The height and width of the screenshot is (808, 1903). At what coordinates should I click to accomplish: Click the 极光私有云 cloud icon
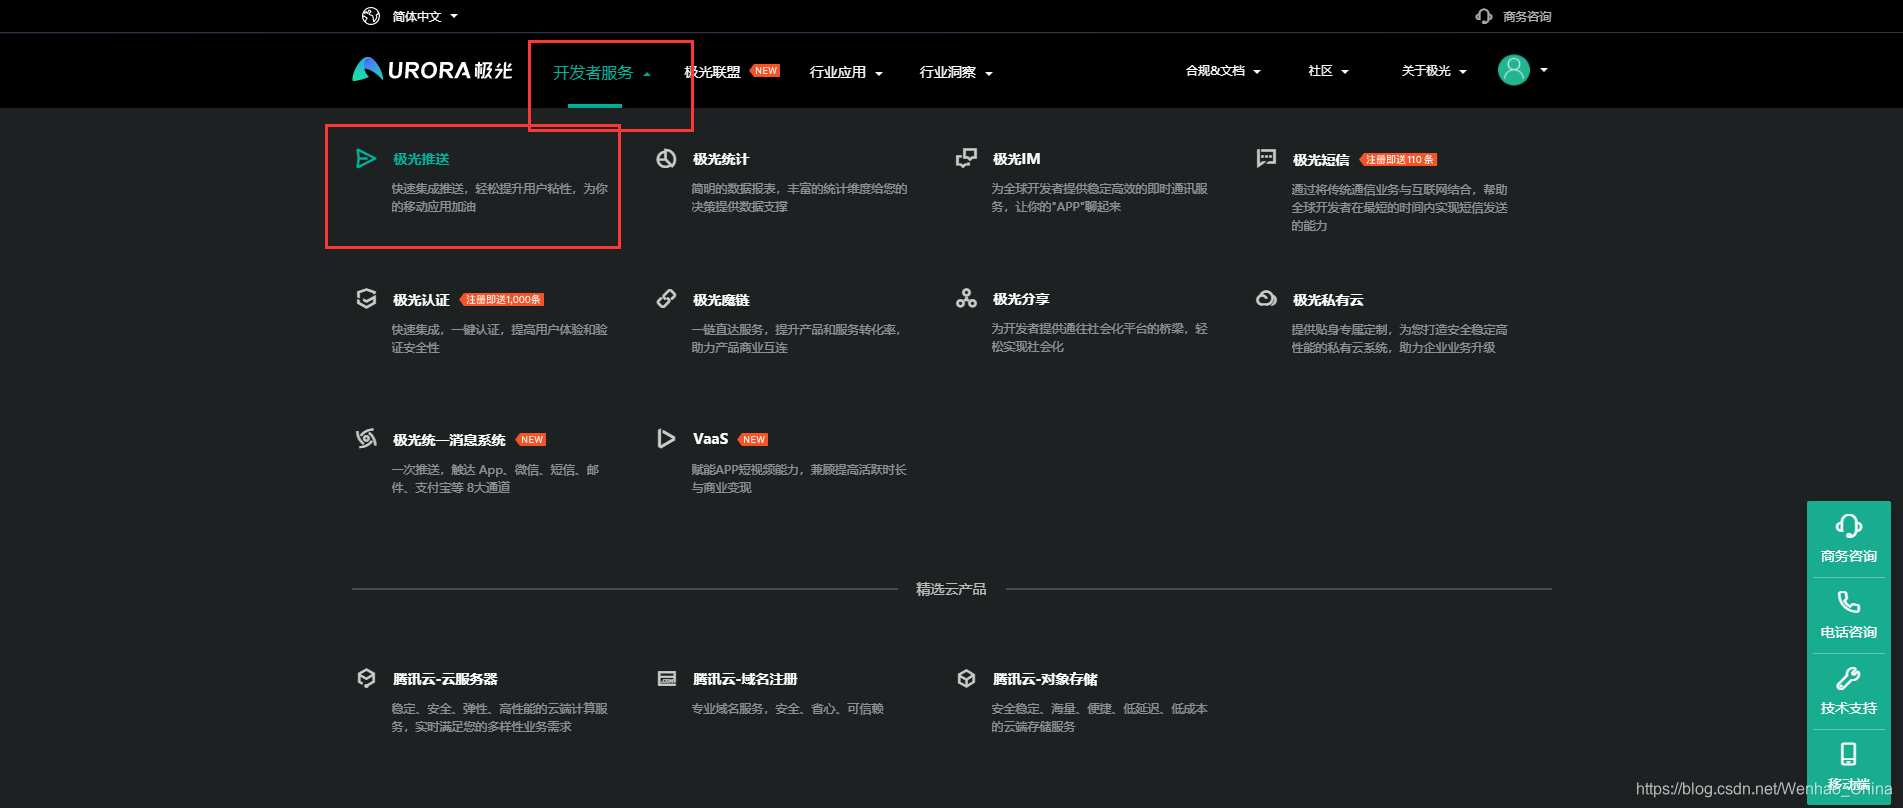[x=1266, y=298]
